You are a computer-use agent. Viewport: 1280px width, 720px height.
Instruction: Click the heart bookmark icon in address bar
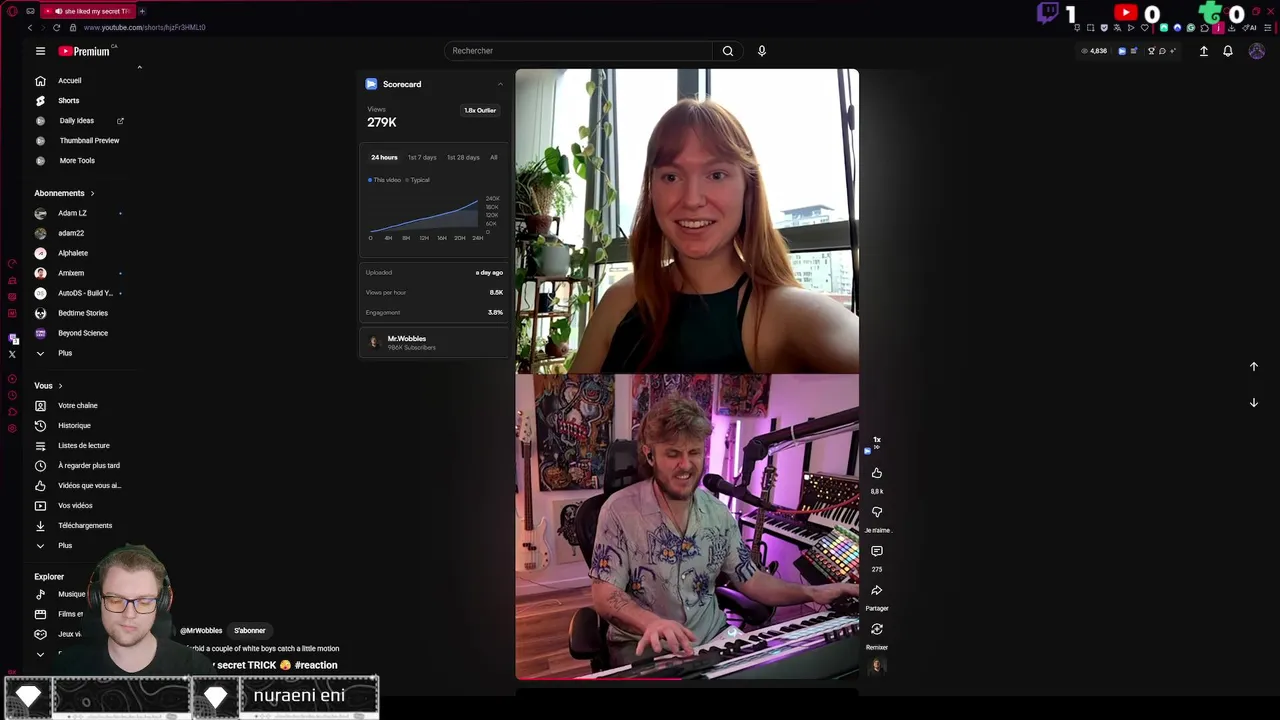1145,27
